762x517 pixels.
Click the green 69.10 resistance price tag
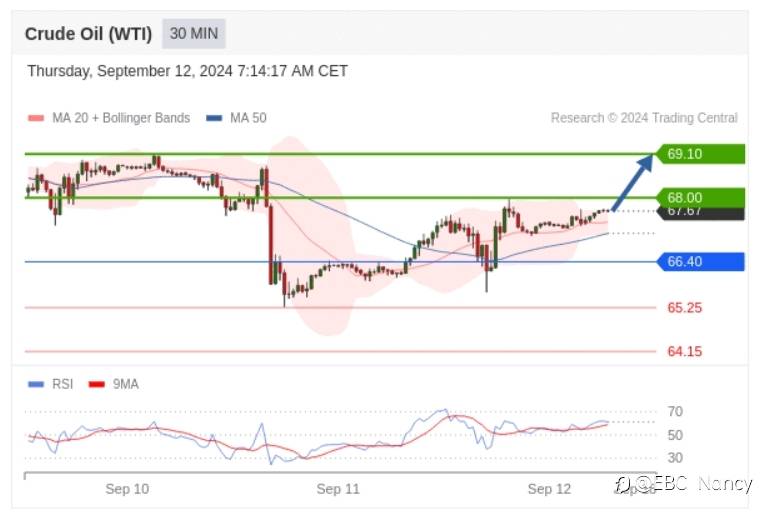click(700, 154)
